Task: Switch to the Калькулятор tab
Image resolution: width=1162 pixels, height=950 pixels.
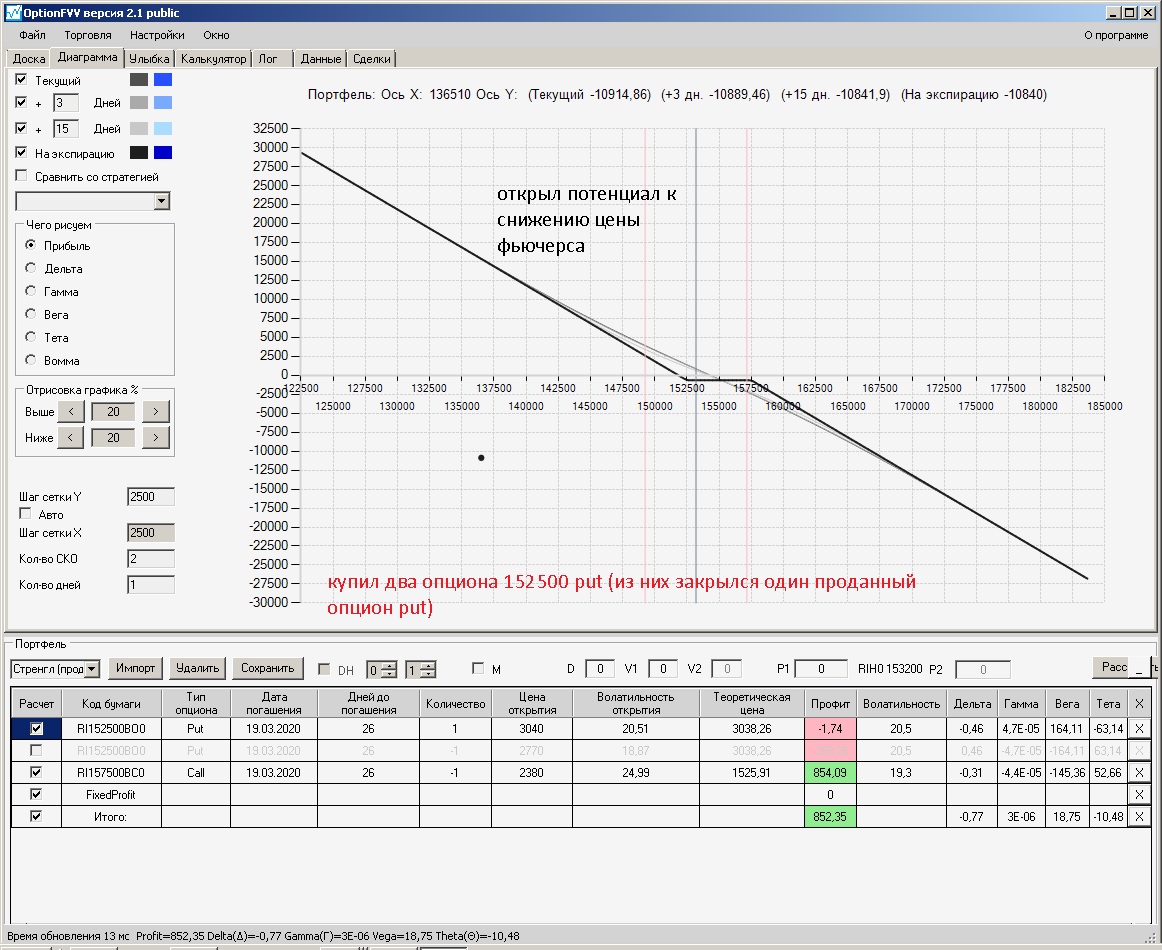Action: 213,59
